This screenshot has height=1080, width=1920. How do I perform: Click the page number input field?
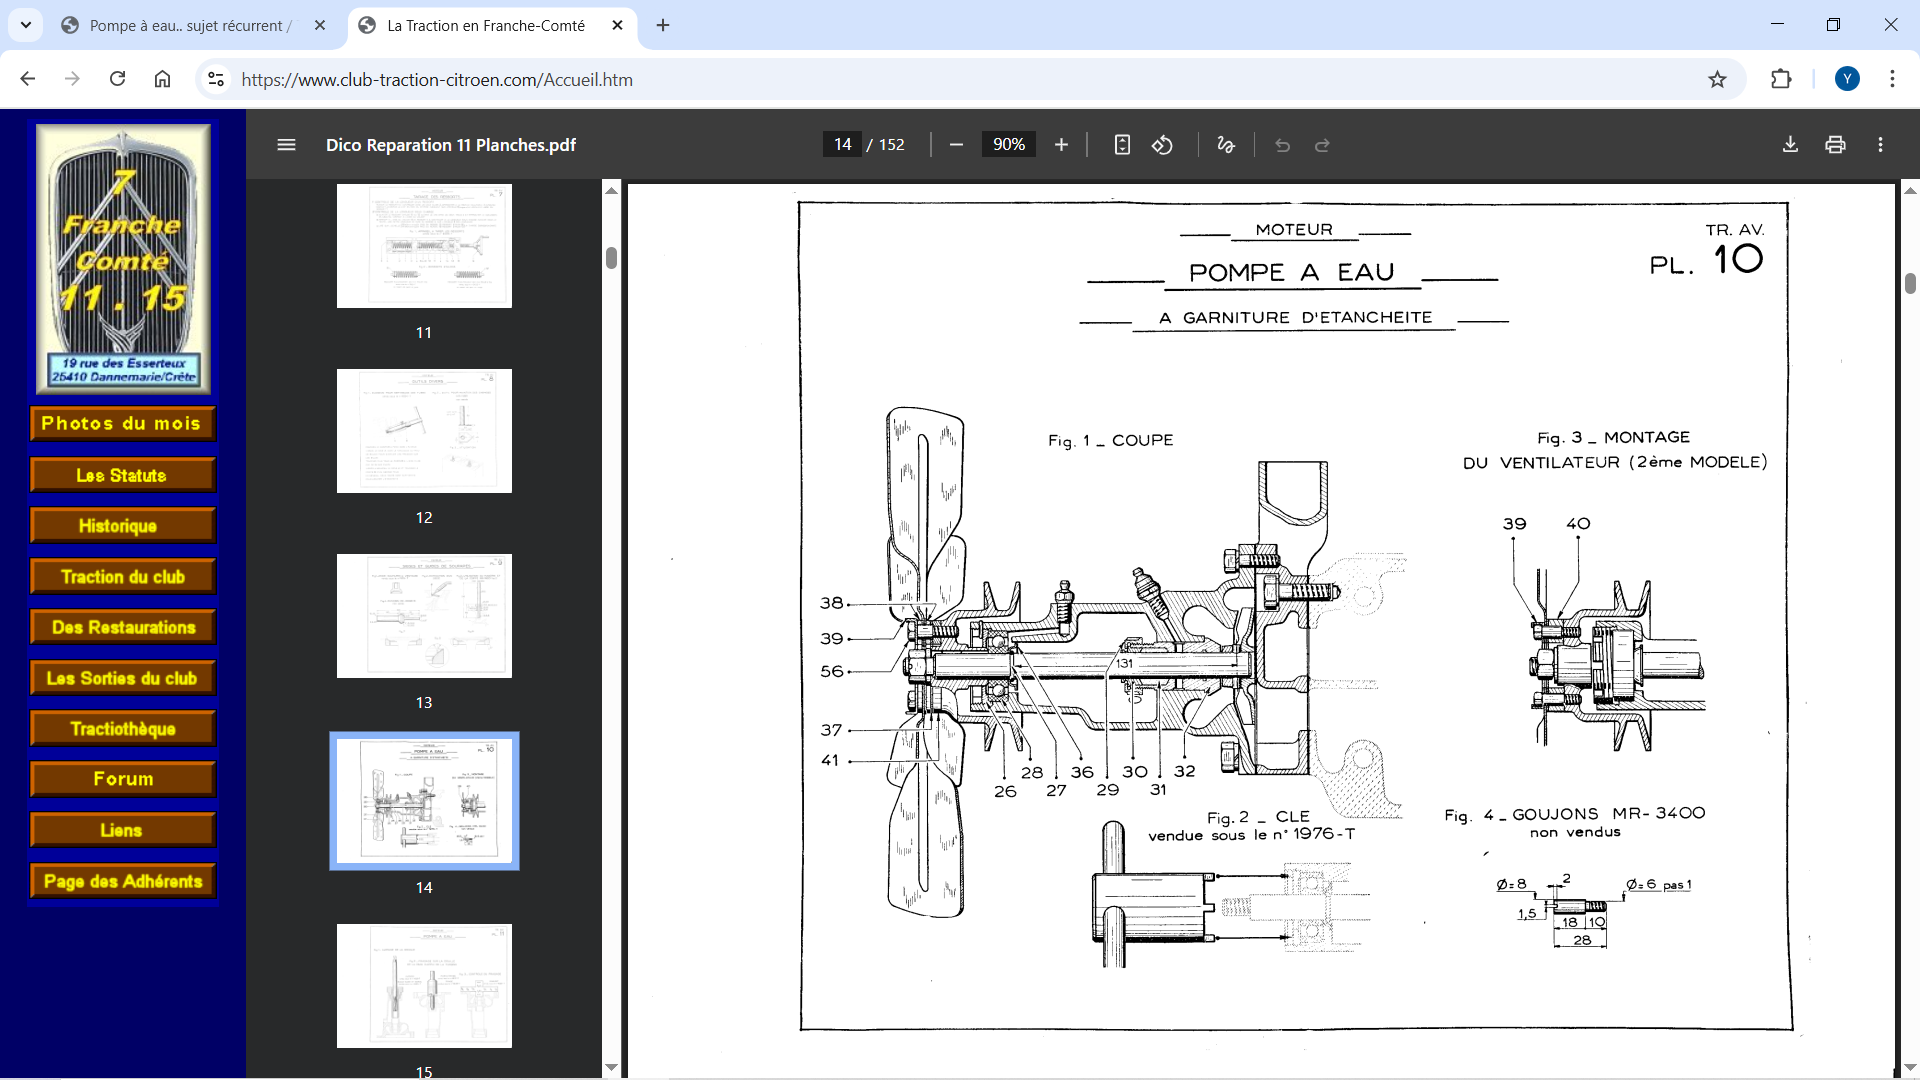click(842, 145)
